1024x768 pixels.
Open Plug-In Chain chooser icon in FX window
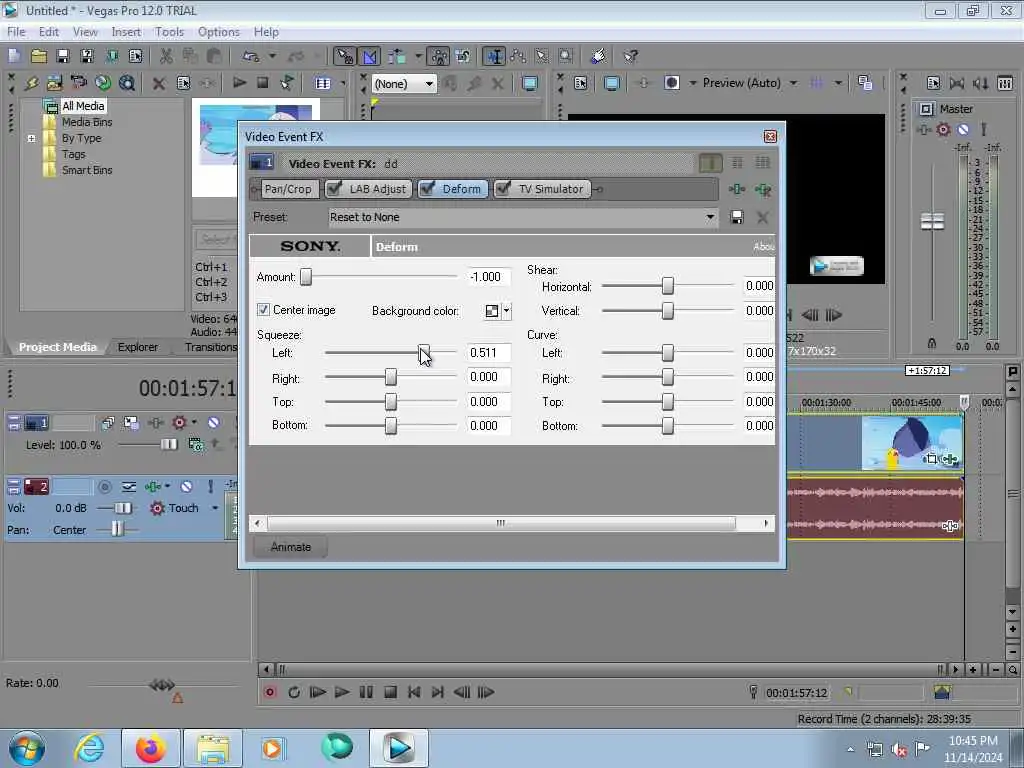737,189
